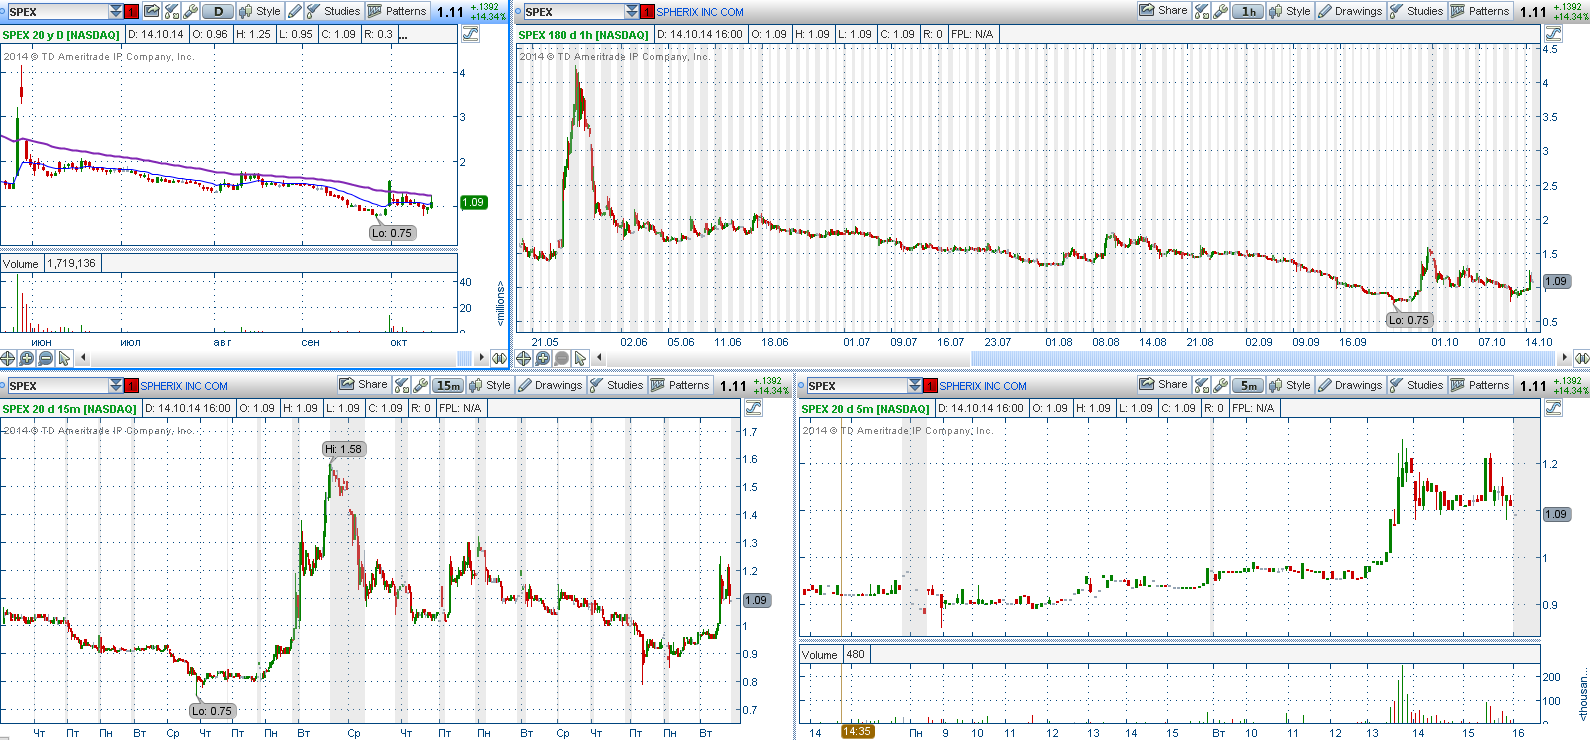Toggle scale icon in the 15m chart header
Image resolution: width=1590 pixels, height=740 pixels.
(753, 408)
